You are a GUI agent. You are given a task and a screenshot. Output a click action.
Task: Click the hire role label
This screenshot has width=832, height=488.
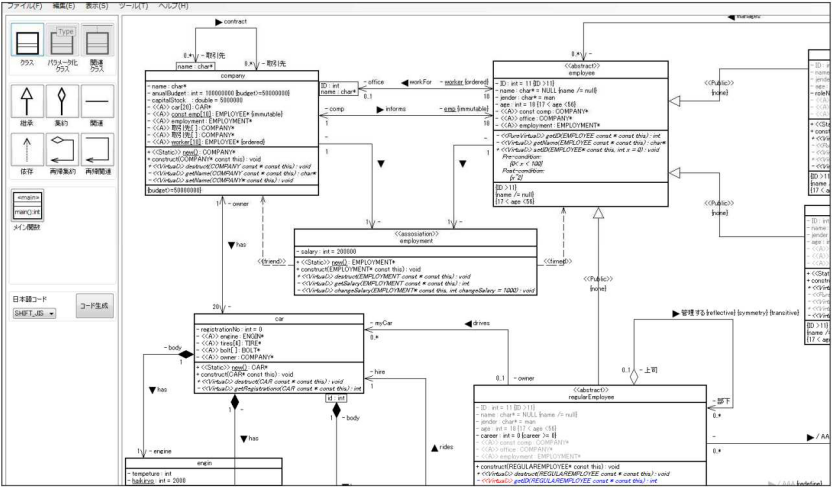pos(377,372)
